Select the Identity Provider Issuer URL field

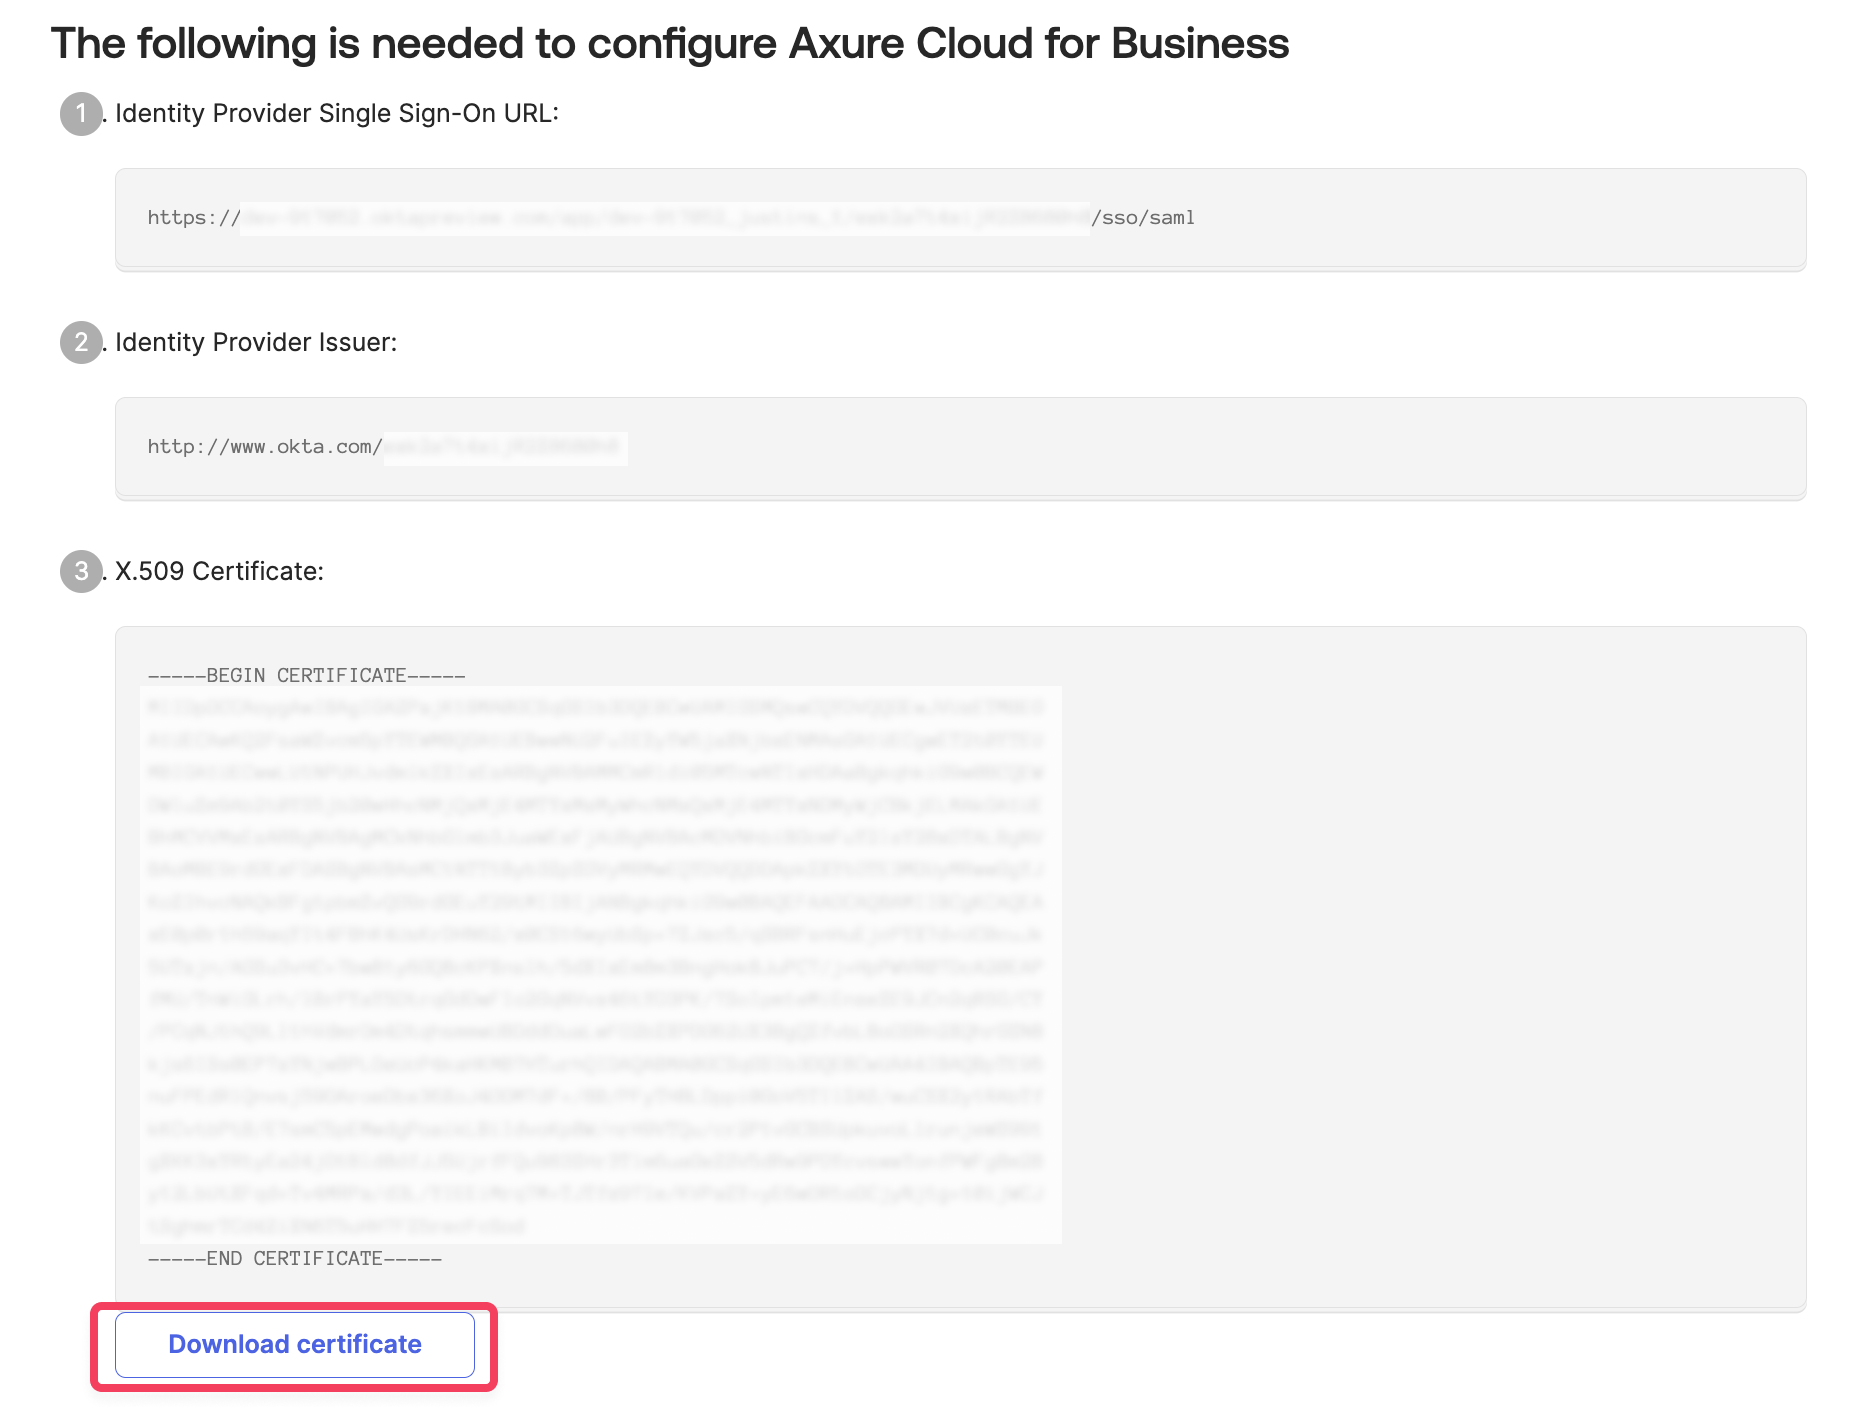(960, 448)
